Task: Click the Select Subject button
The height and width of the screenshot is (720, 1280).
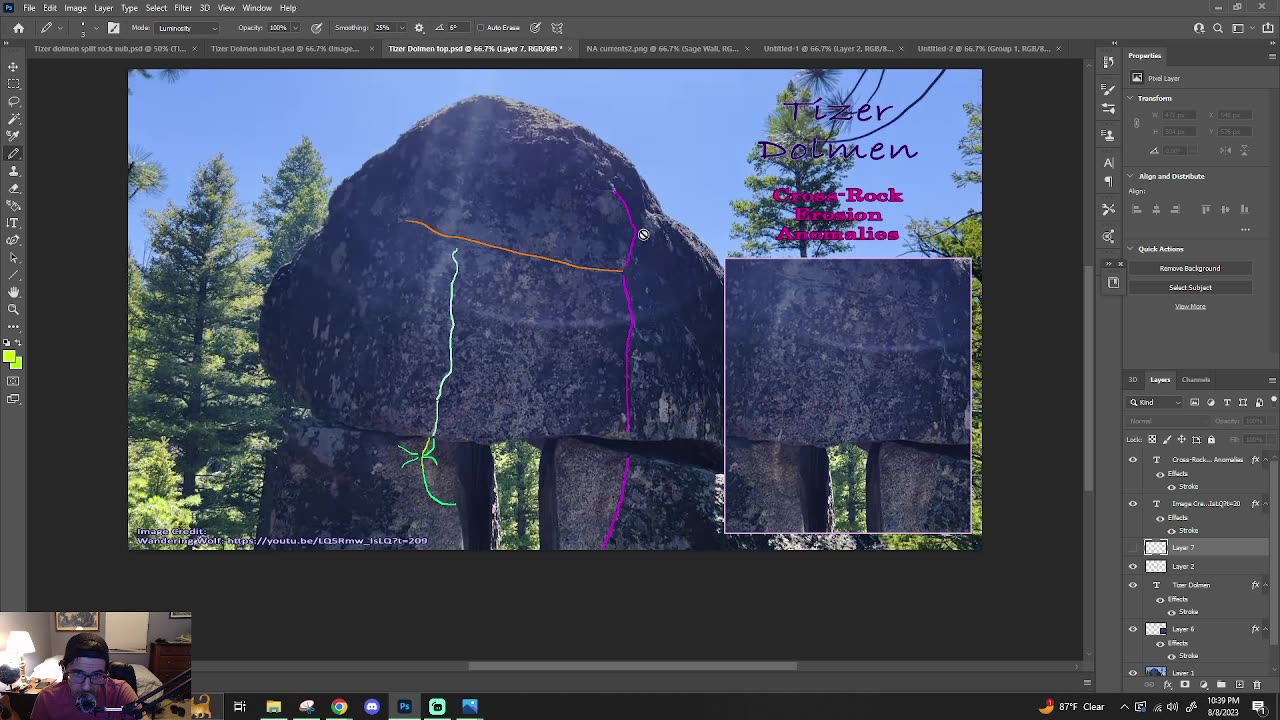Action: (x=1190, y=287)
